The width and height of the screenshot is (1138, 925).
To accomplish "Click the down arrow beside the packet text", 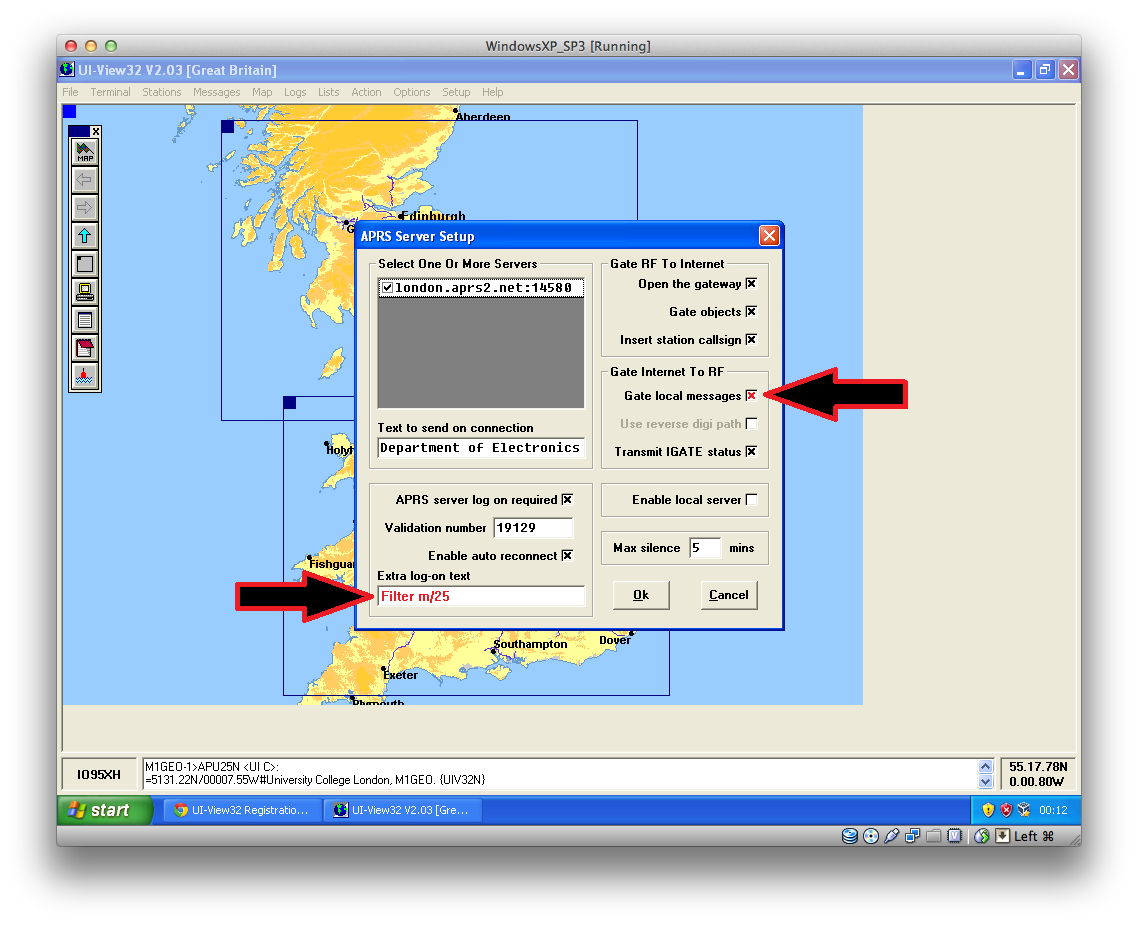I will click(x=985, y=781).
